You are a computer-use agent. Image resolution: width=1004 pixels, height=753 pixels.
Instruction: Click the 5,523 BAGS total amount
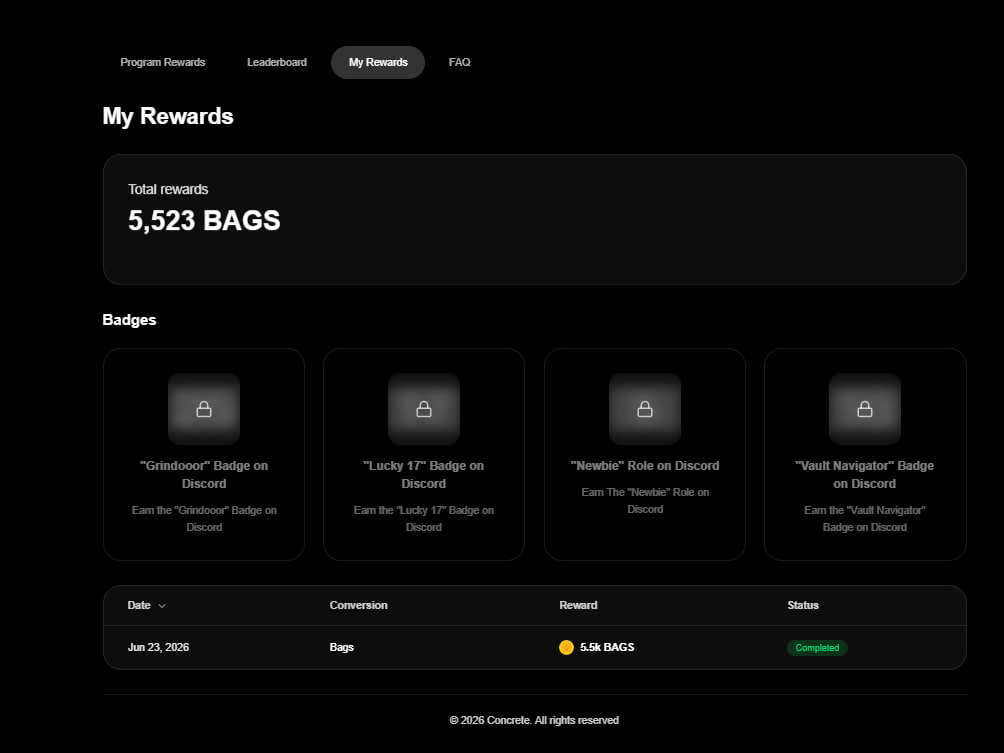click(x=204, y=220)
